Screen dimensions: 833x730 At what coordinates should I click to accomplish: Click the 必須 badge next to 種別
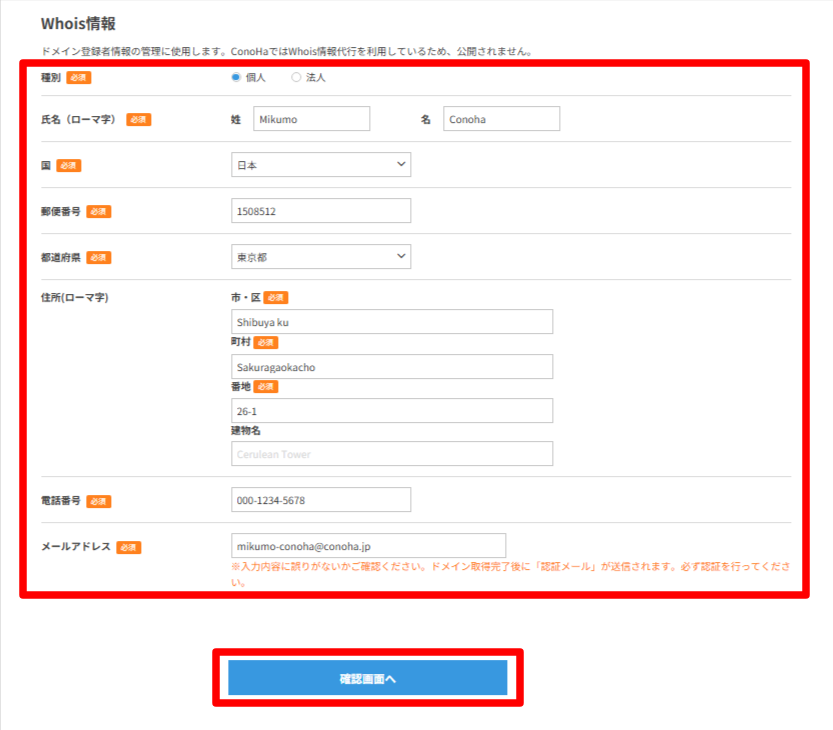tap(79, 77)
